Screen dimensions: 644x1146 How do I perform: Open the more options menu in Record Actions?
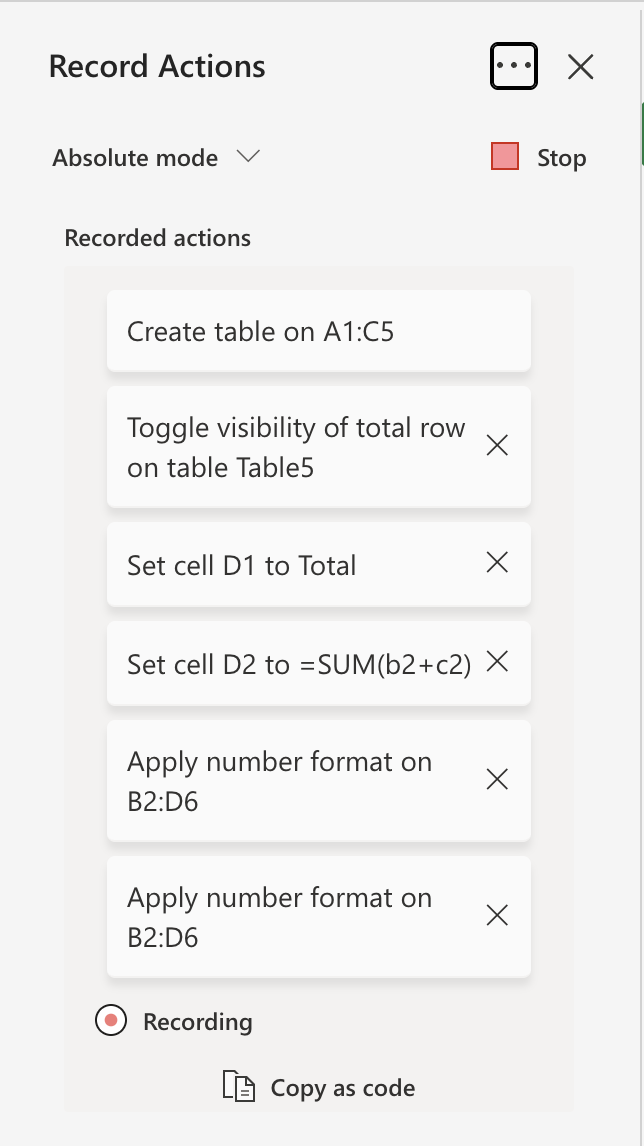[x=513, y=65]
